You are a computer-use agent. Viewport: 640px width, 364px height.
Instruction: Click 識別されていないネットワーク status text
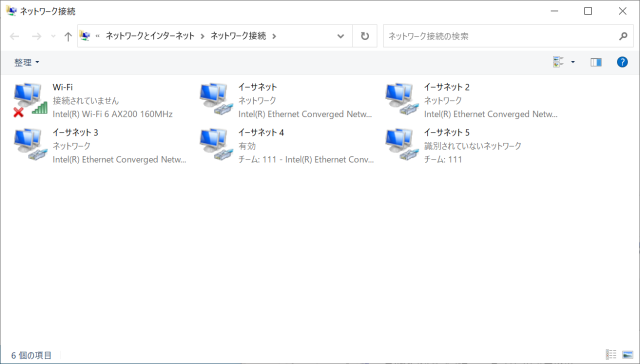tap(473, 146)
